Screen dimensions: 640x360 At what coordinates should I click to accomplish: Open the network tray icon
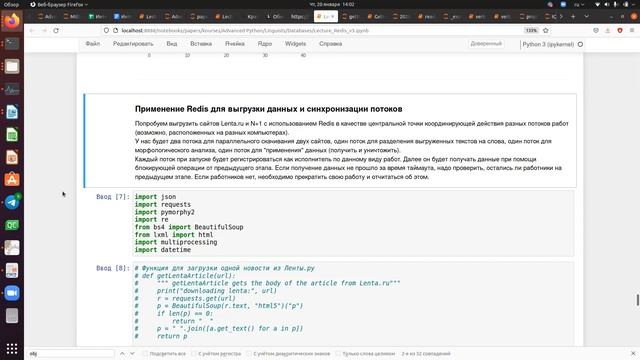point(598,4)
